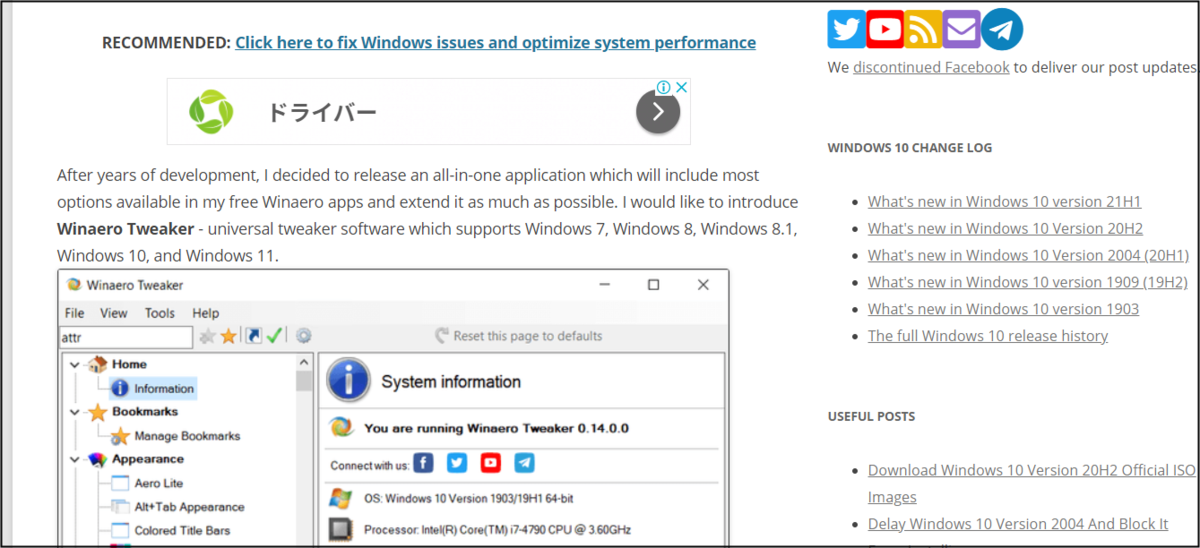Click the gold star bookmark icon
This screenshot has width=1200, height=548.
click(229, 337)
